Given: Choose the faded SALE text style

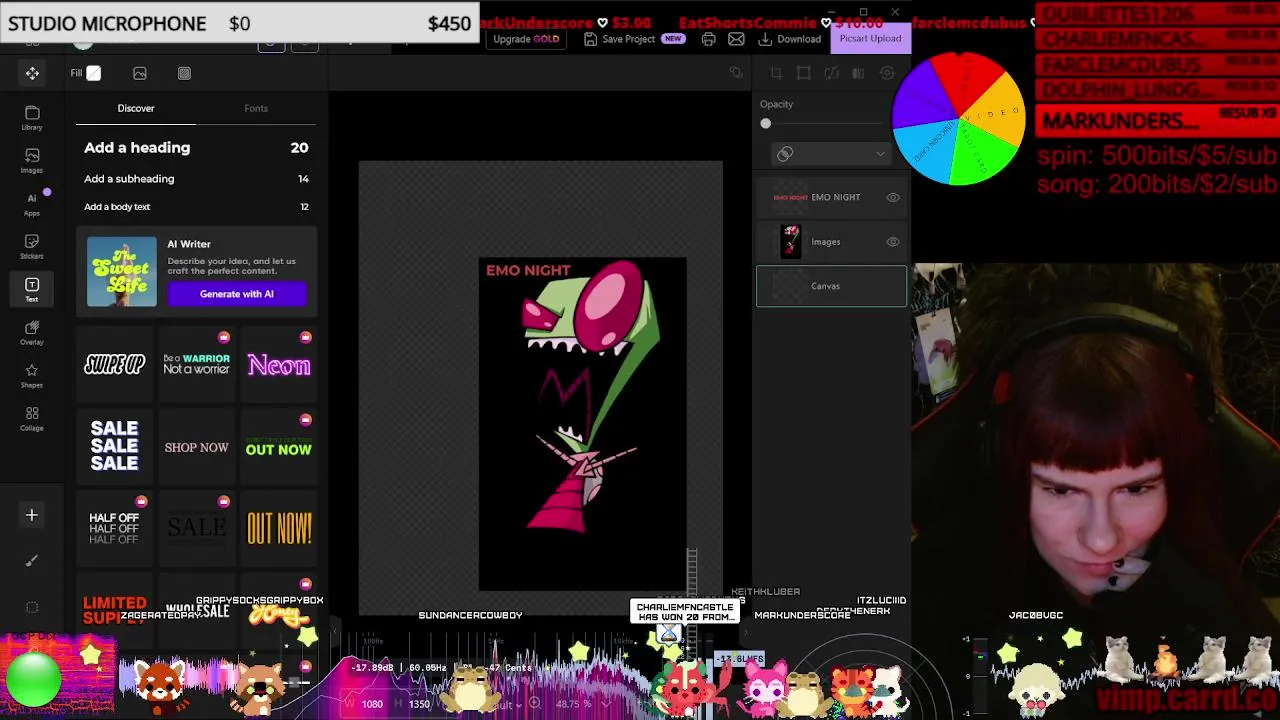Looking at the screenshot, I should coord(197,528).
